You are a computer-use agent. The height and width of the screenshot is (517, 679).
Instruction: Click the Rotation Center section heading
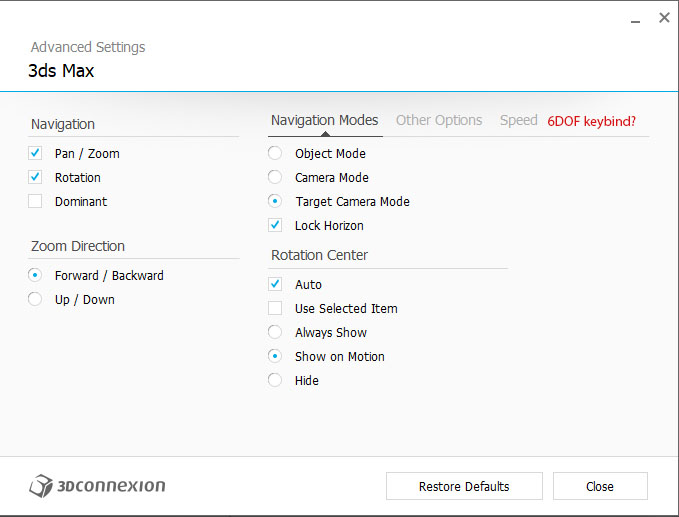[320, 255]
